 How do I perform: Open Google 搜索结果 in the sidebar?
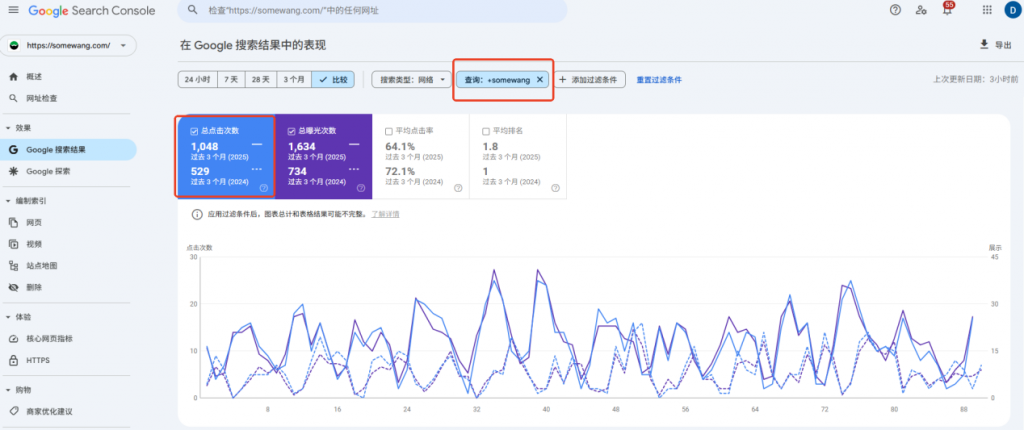click(68, 150)
